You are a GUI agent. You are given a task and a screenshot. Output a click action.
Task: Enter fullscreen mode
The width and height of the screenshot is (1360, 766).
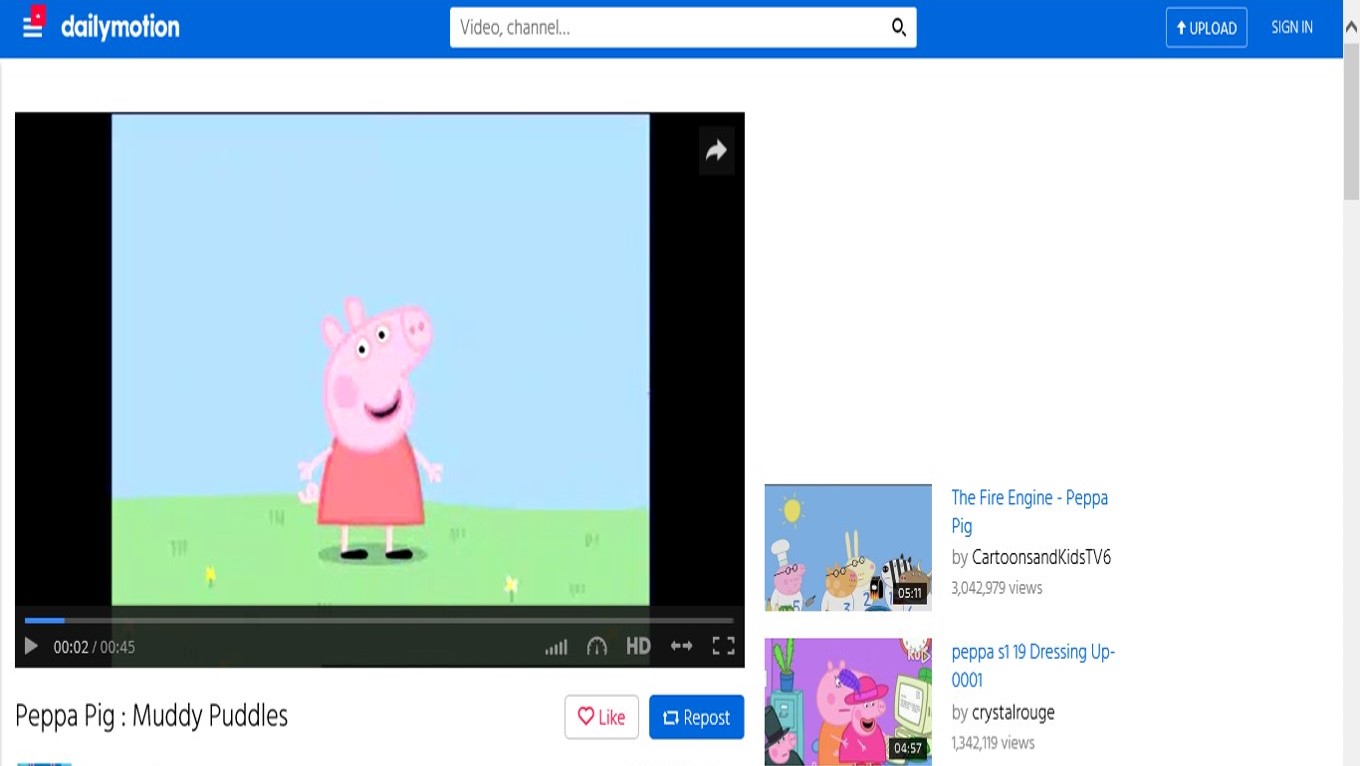coord(723,647)
